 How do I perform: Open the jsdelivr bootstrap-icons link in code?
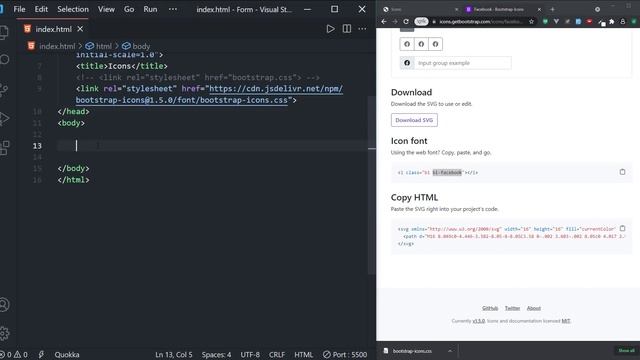(x=209, y=94)
